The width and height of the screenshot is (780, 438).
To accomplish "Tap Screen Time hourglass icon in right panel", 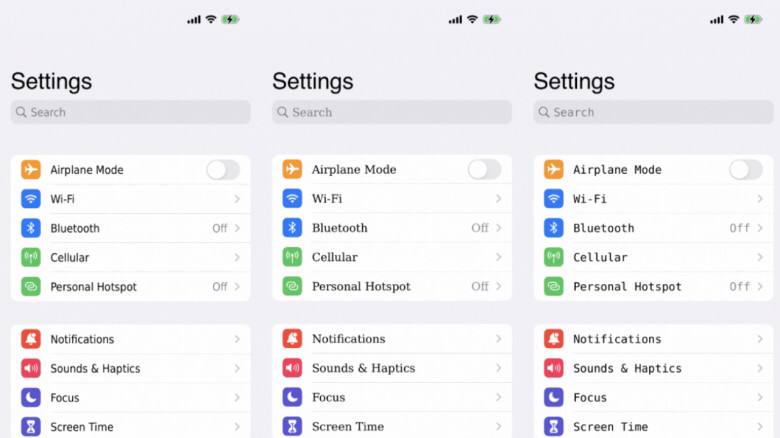I will click(x=554, y=426).
